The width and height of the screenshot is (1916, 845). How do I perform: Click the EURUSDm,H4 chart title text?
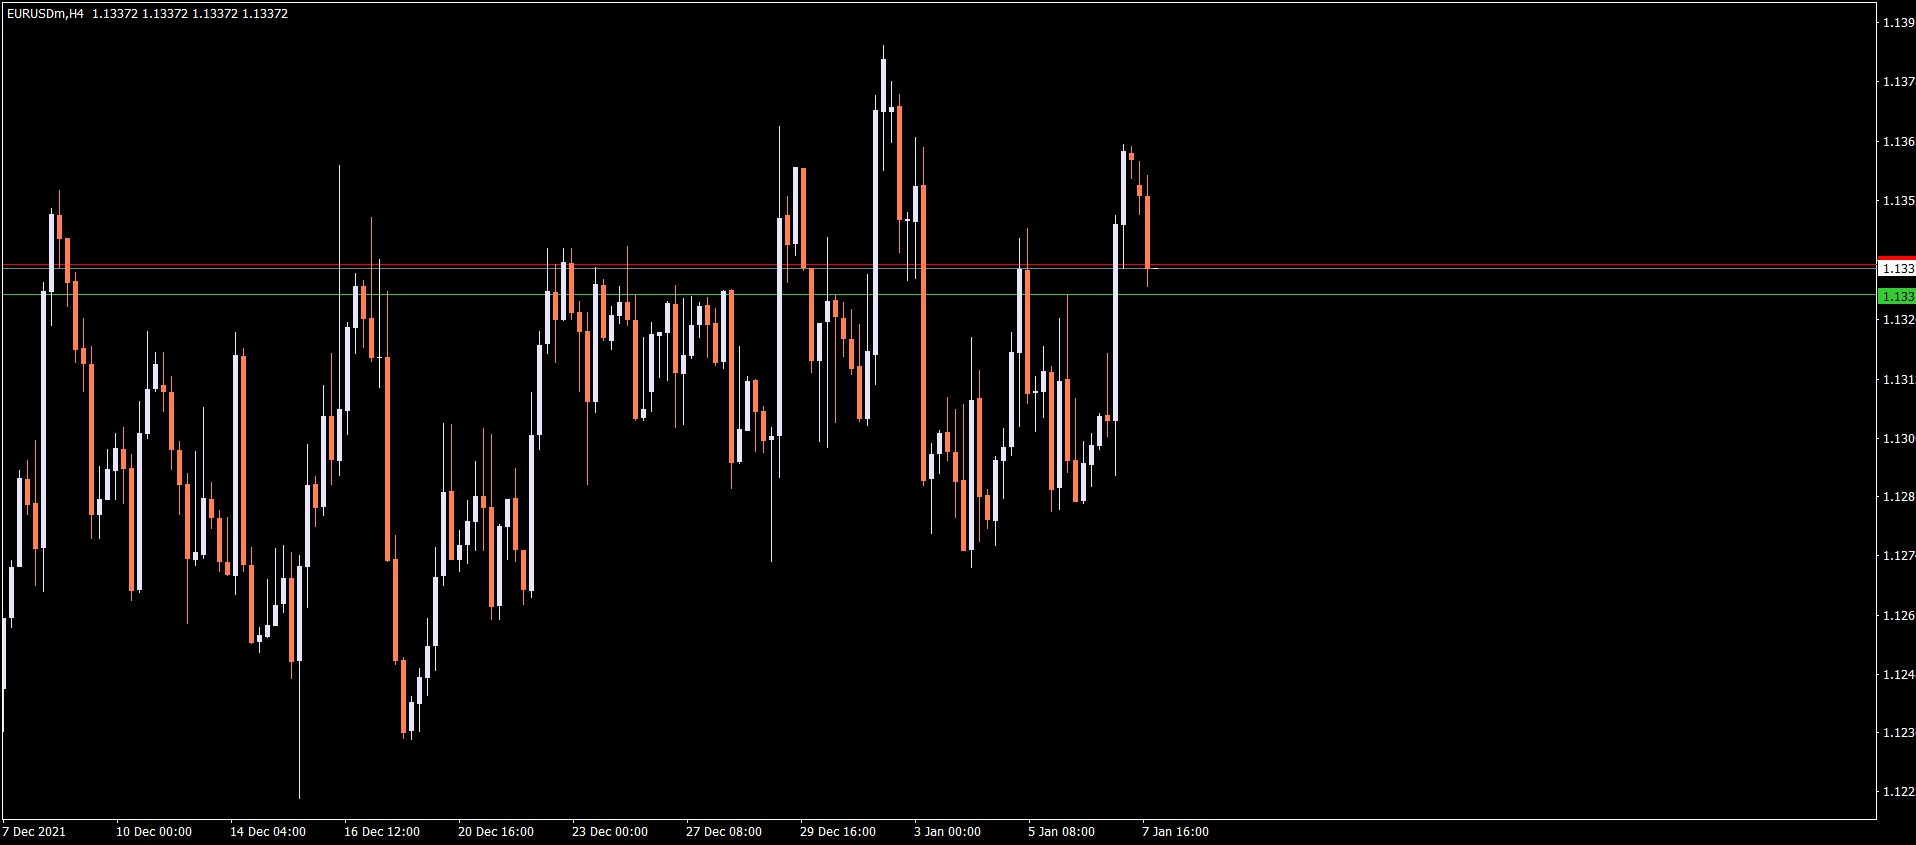[45, 14]
